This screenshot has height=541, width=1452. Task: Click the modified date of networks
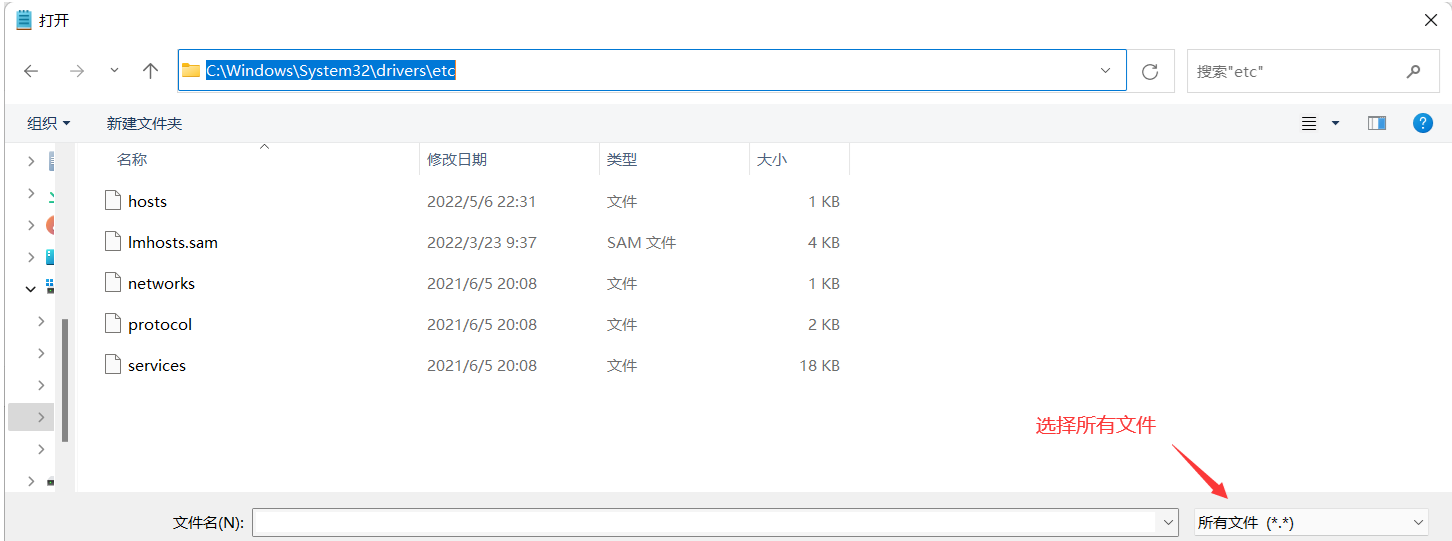click(482, 283)
